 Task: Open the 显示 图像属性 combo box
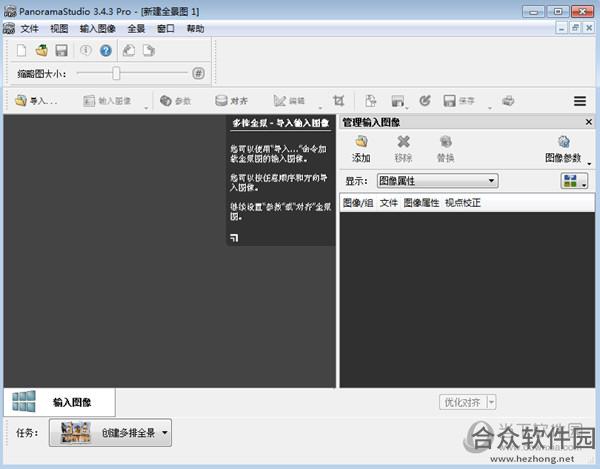(437, 181)
